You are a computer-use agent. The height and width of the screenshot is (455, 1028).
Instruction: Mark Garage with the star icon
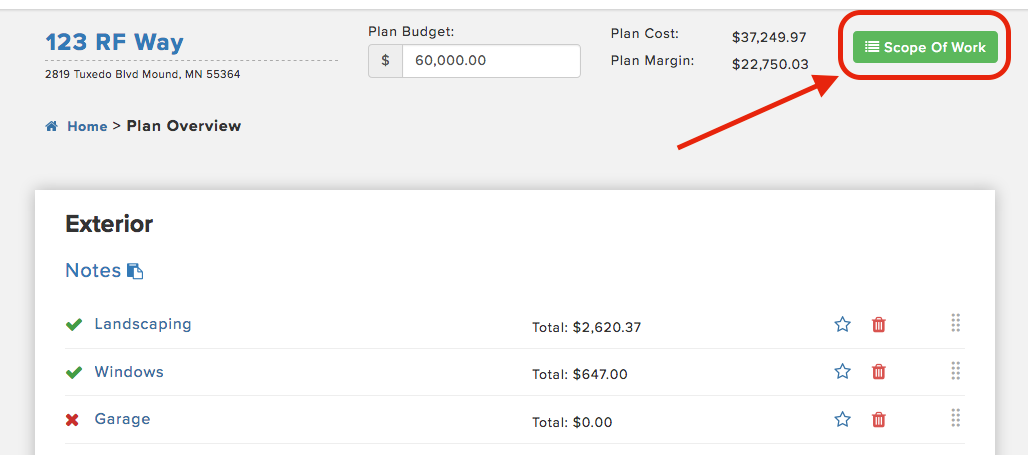[x=842, y=419]
